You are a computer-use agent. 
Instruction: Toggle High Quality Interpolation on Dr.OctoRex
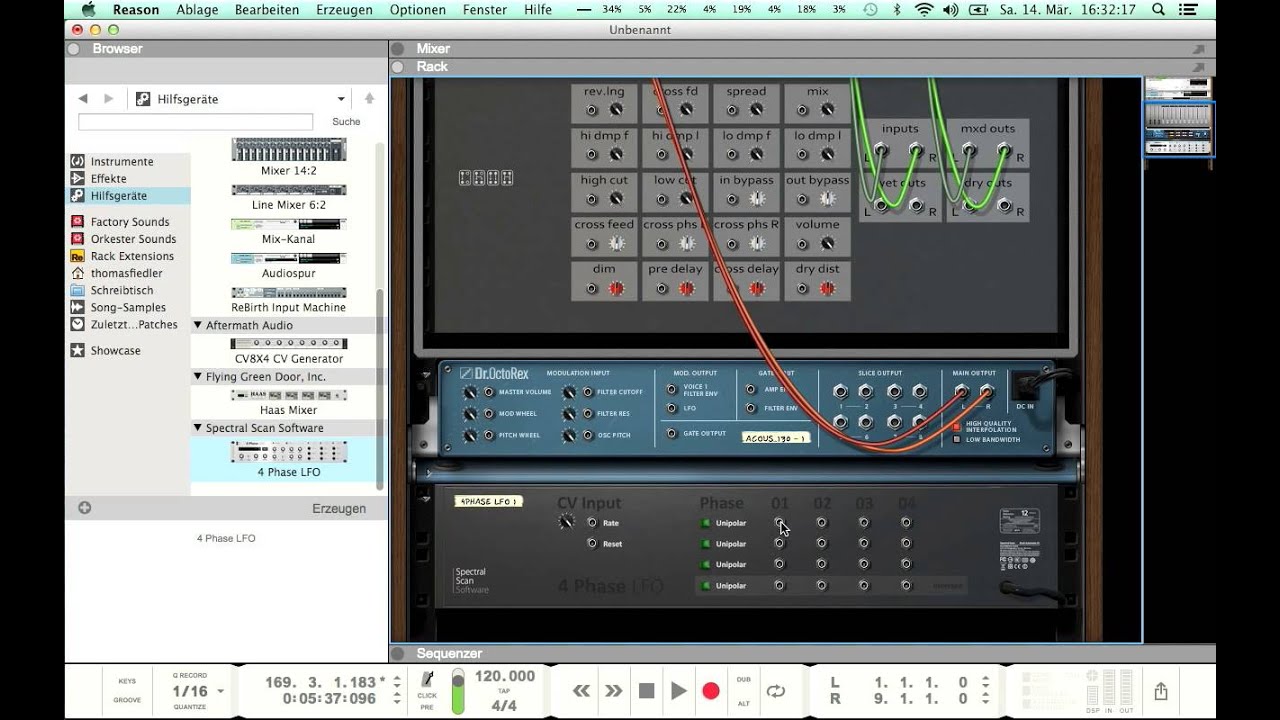click(956, 426)
